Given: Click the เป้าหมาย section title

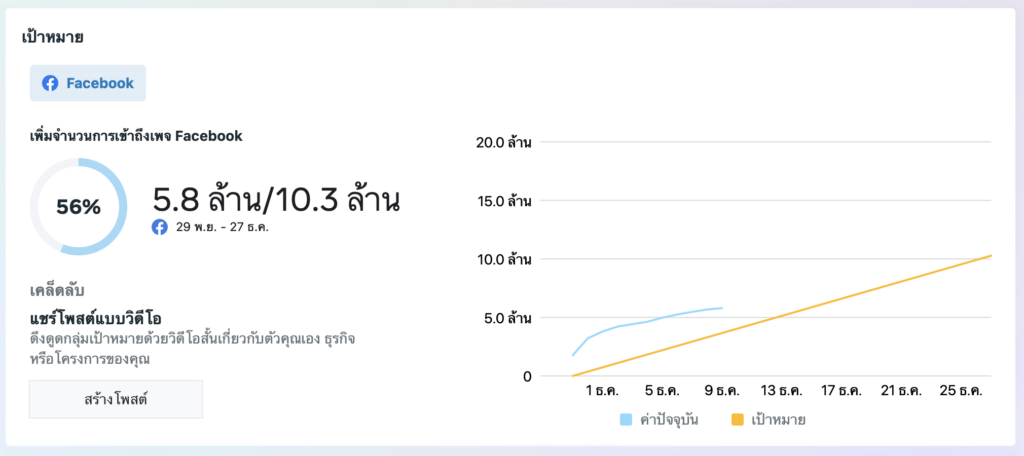Looking at the screenshot, I should tap(52, 37).
